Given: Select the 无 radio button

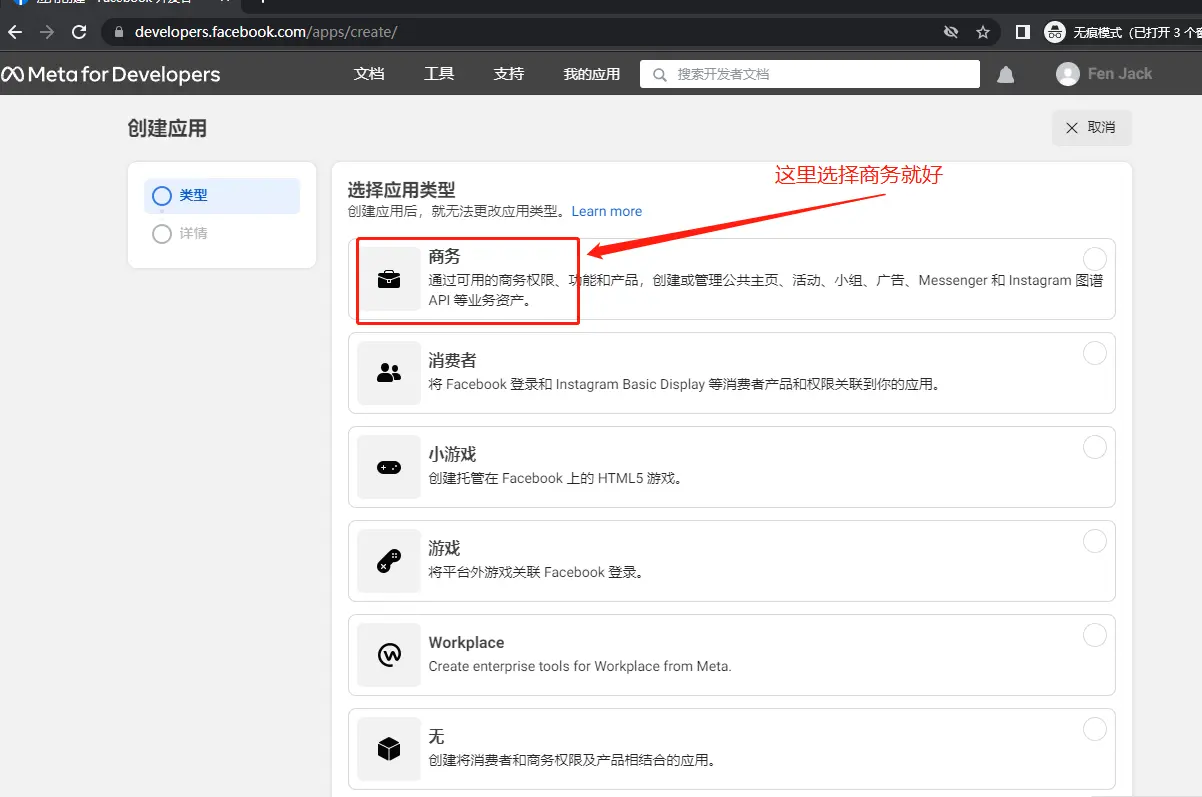Looking at the screenshot, I should point(1095,729).
